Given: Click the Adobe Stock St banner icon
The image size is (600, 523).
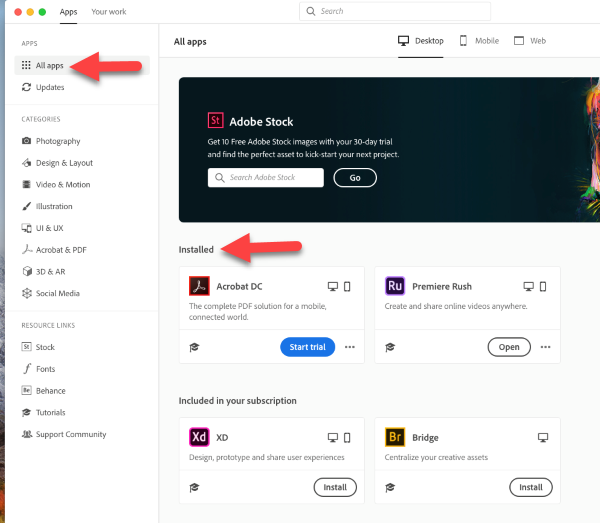Looking at the screenshot, I should point(215,121).
